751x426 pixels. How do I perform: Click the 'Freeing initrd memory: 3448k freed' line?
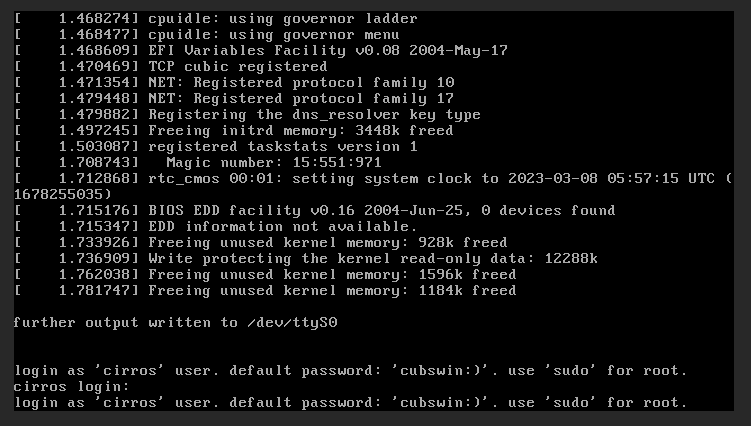point(300,130)
